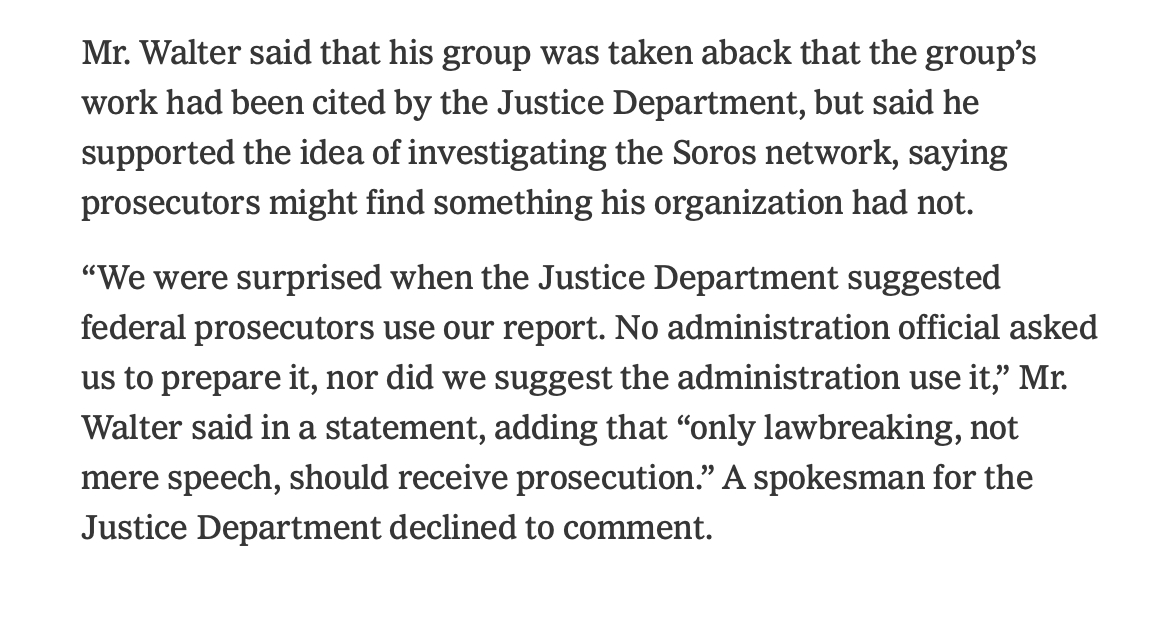1162x622 pixels.
Task: Click "Mr. Walter" at the first paragraph's start
Action: click(146, 53)
